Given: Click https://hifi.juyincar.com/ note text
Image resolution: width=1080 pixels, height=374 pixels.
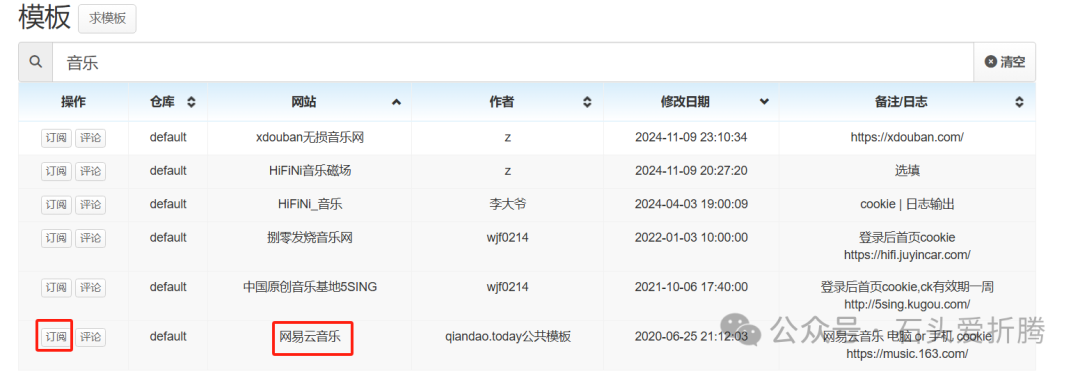Looking at the screenshot, I should tap(907, 255).
